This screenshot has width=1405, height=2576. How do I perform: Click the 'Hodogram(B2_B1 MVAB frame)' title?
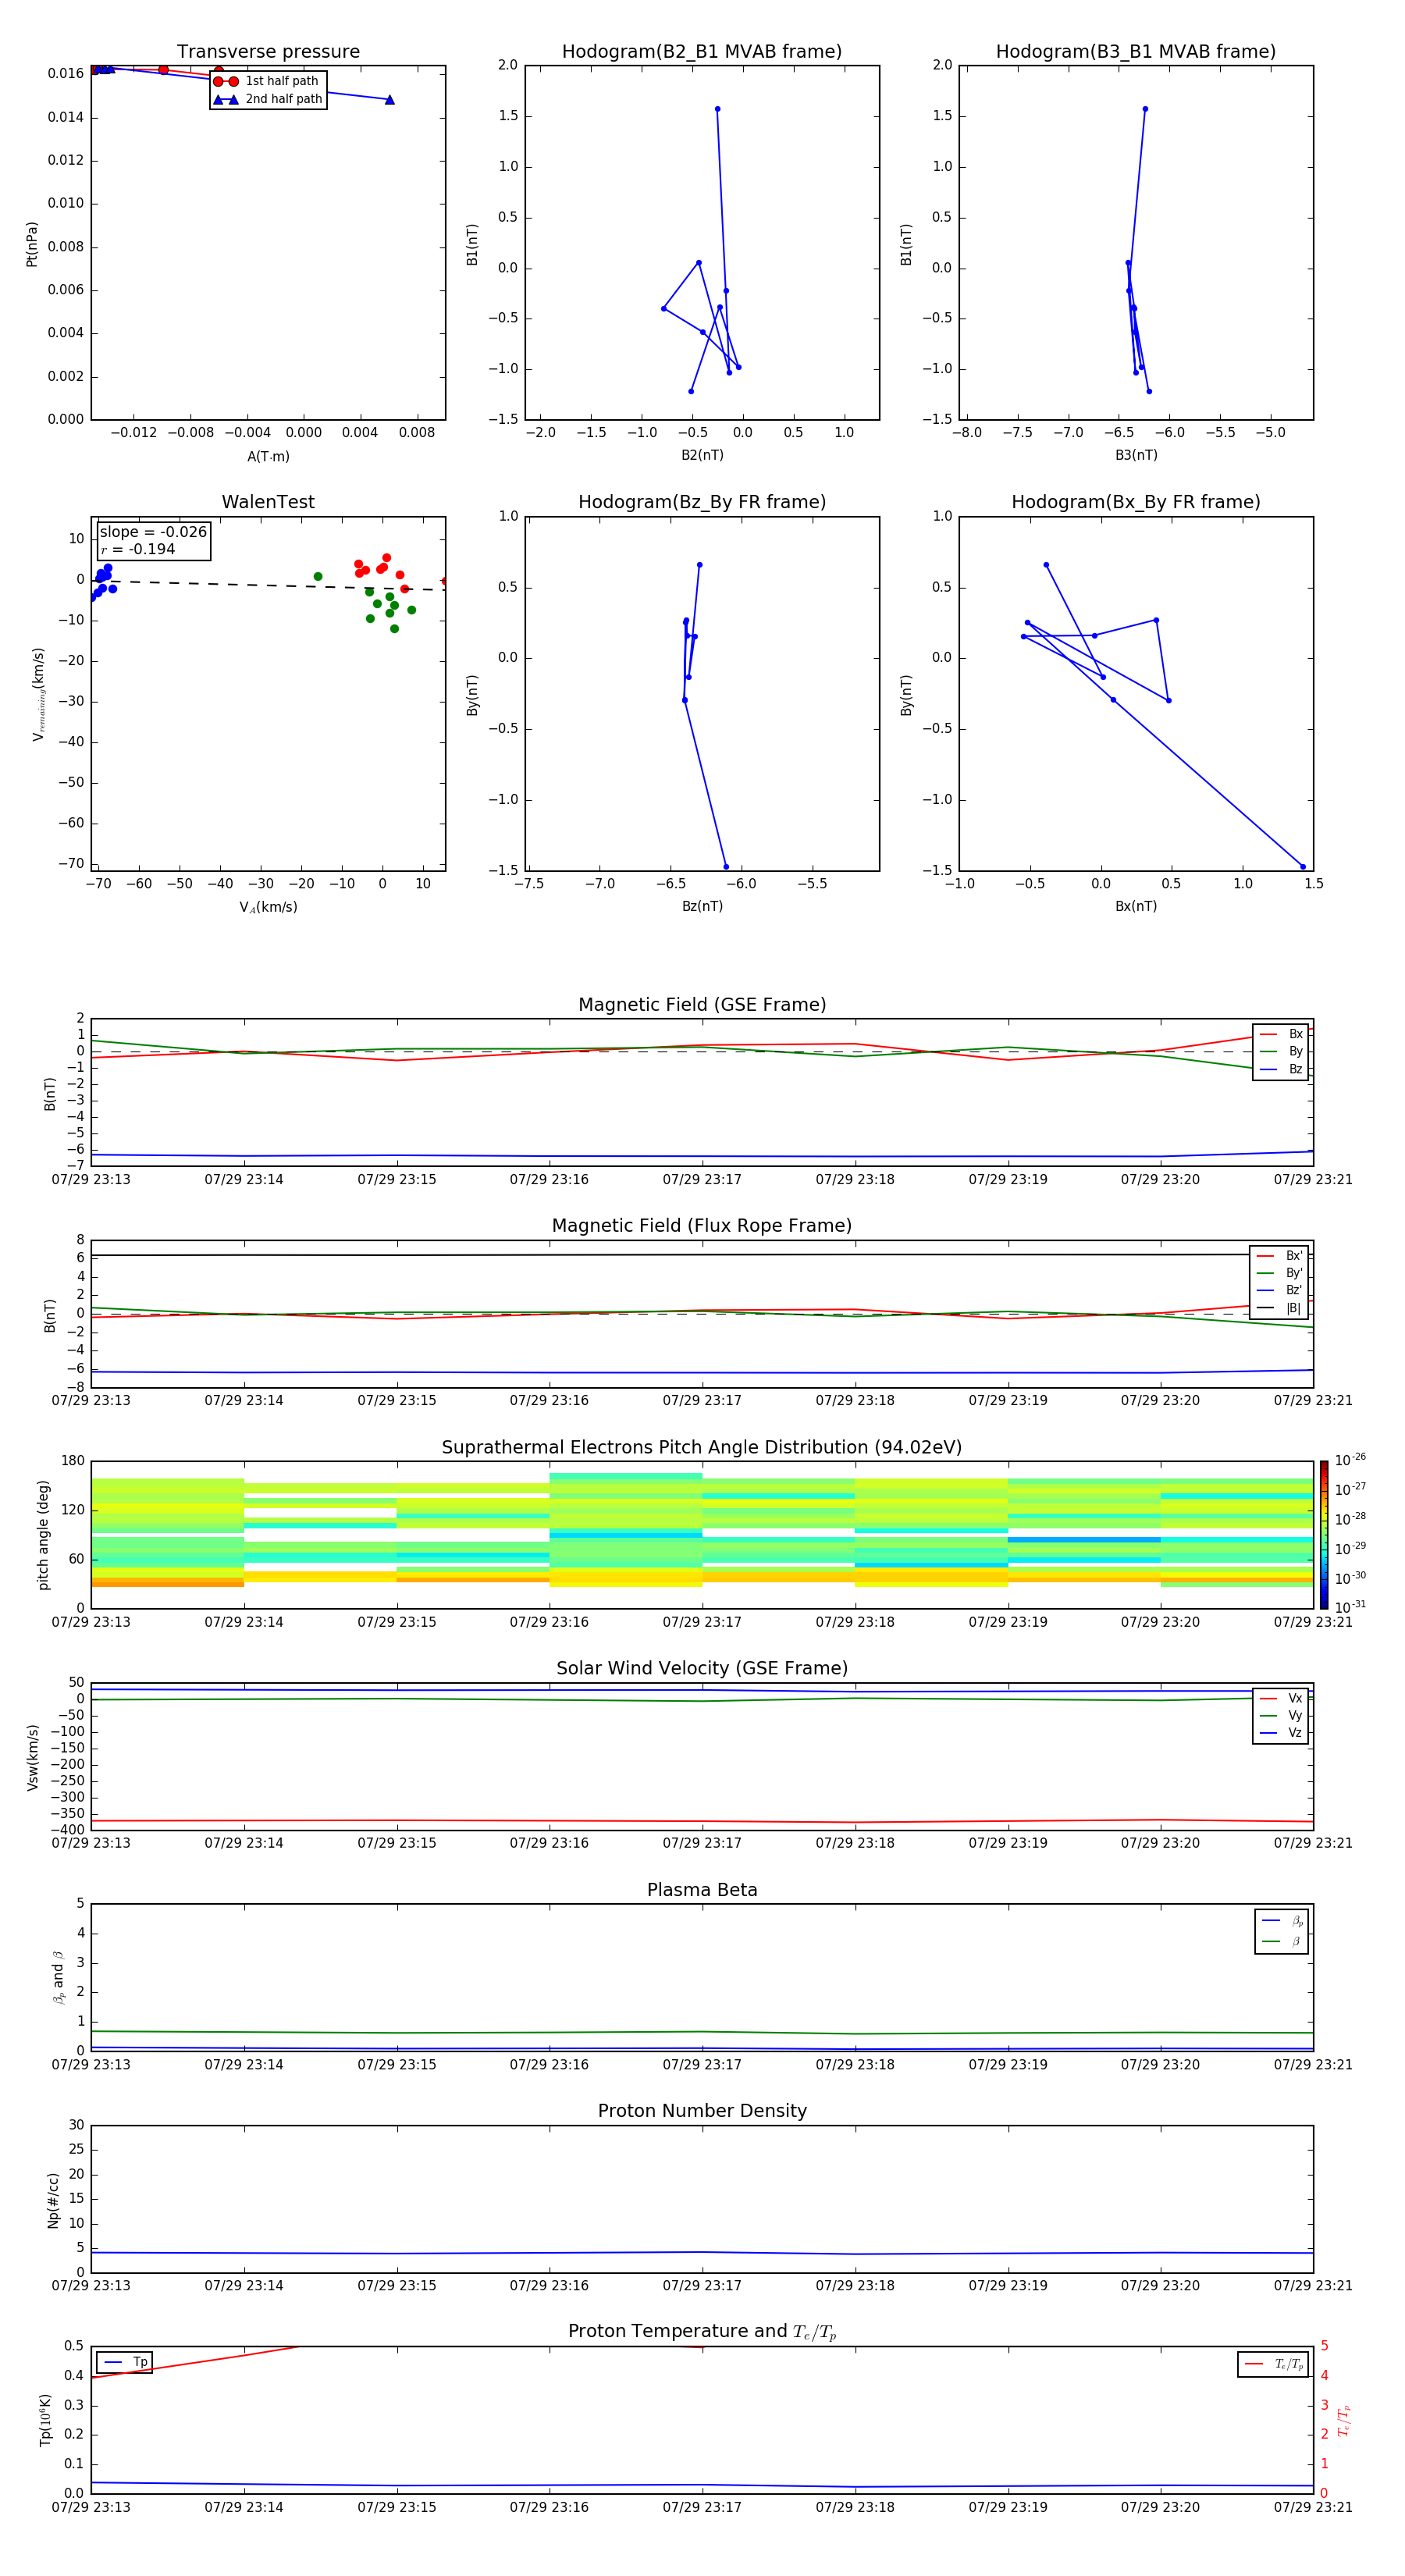tap(702, 51)
